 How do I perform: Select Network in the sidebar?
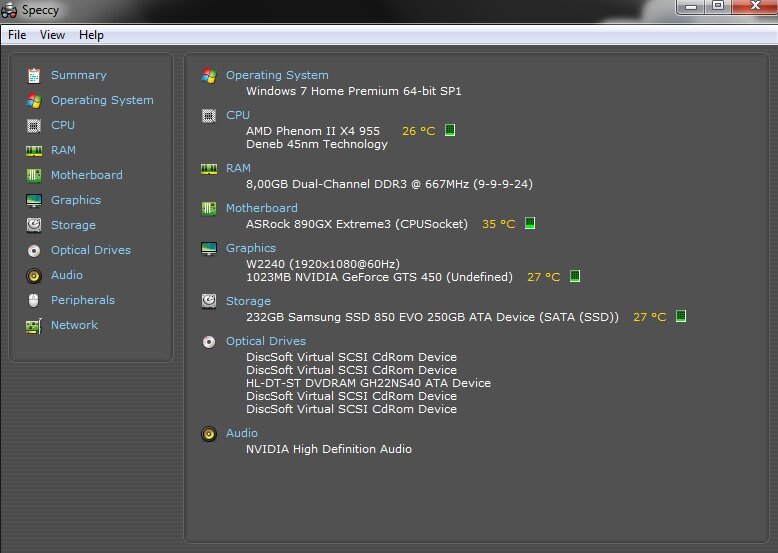click(74, 325)
